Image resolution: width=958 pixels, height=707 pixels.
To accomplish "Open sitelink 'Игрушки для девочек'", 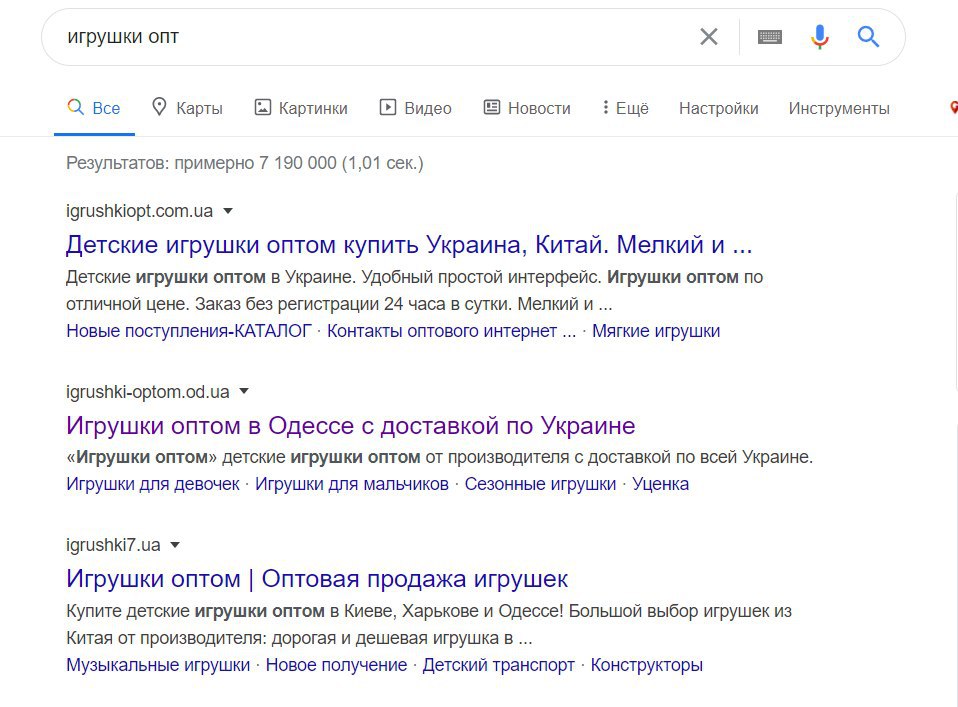I will click(153, 484).
